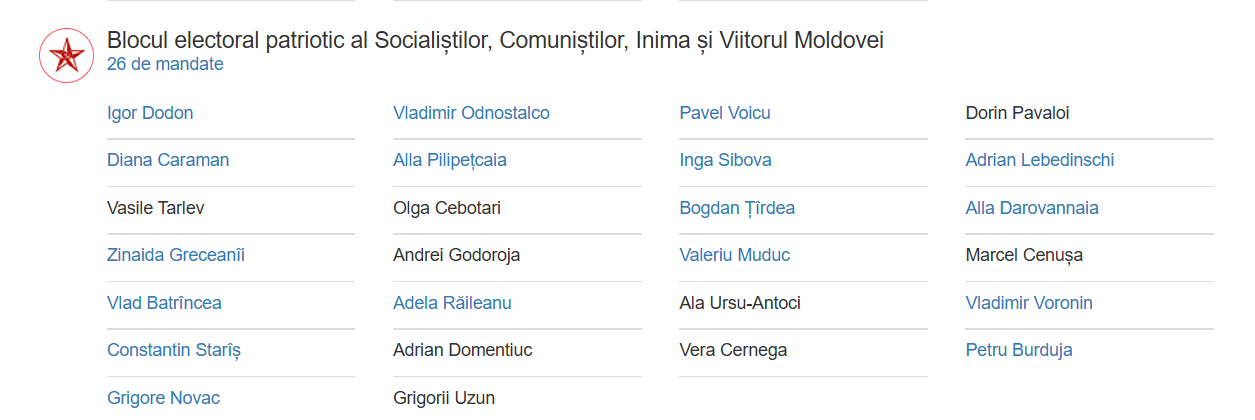This screenshot has width=1255, height=420.
Task: Visit Valeriu Muduc's profile
Action: (734, 255)
